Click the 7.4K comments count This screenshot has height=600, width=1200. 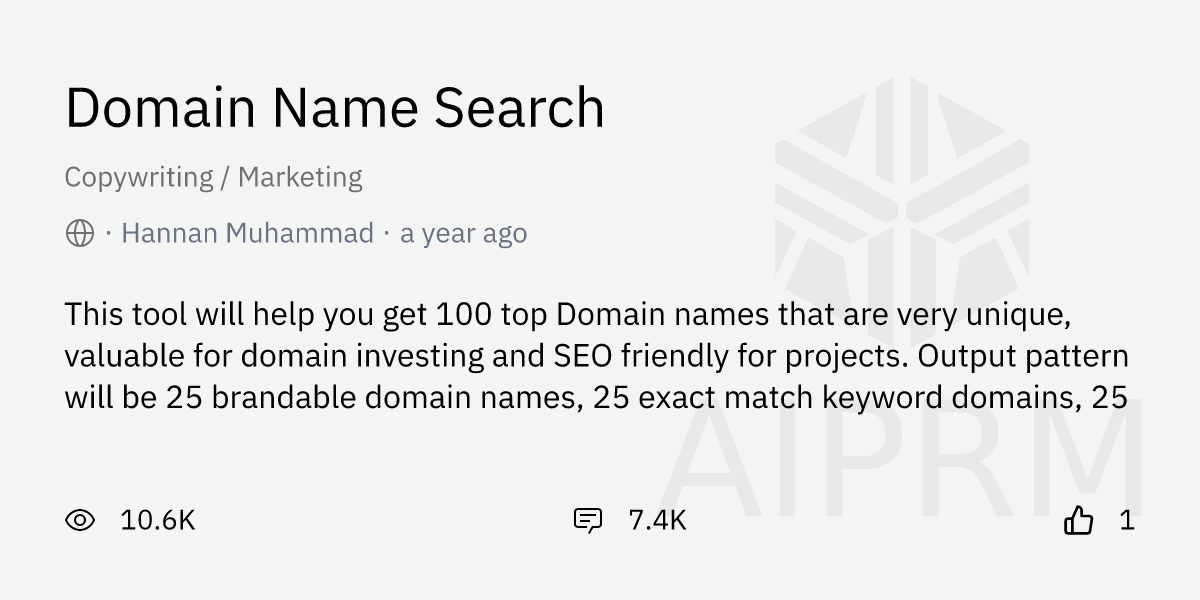[x=657, y=520]
